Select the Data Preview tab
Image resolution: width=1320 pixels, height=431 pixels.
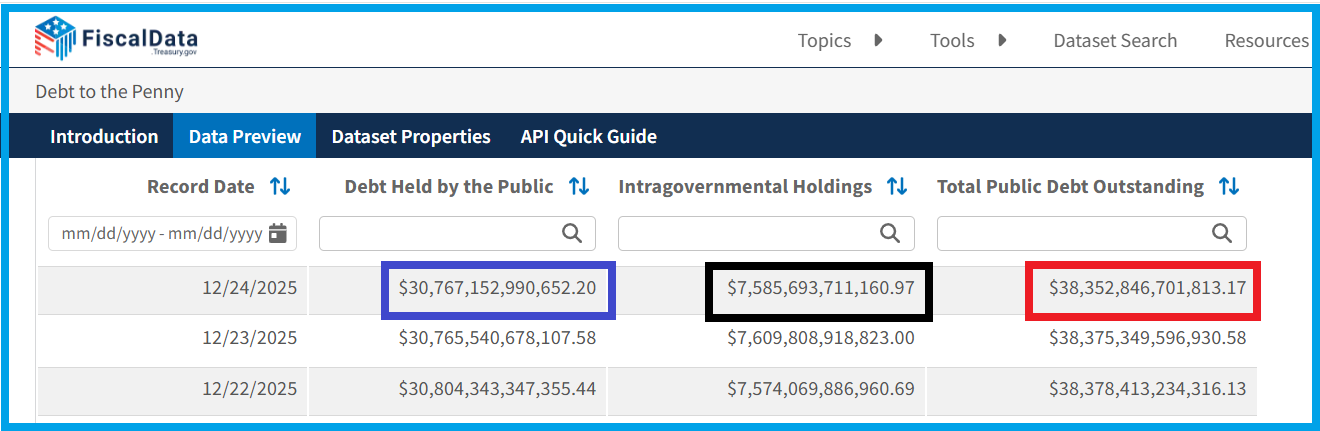tap(245, 136)
